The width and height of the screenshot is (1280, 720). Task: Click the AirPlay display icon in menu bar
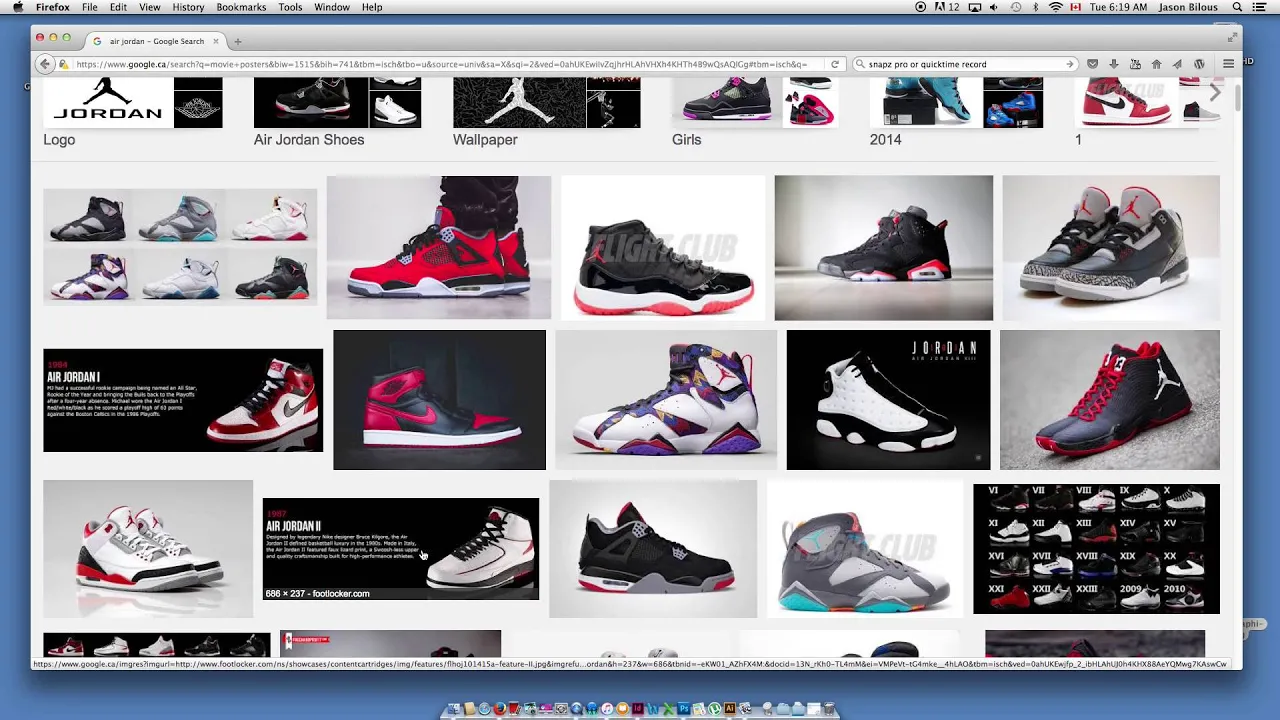tap(974, 7)
